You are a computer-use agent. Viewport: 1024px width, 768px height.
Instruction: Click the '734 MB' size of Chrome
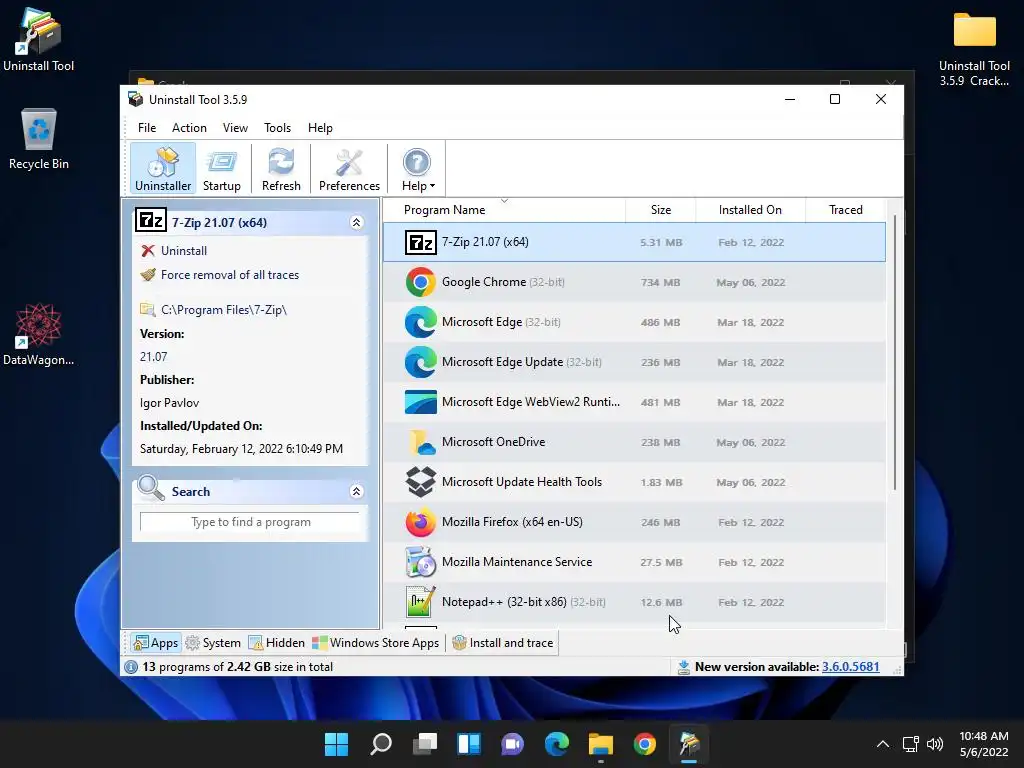coord(660,282)
